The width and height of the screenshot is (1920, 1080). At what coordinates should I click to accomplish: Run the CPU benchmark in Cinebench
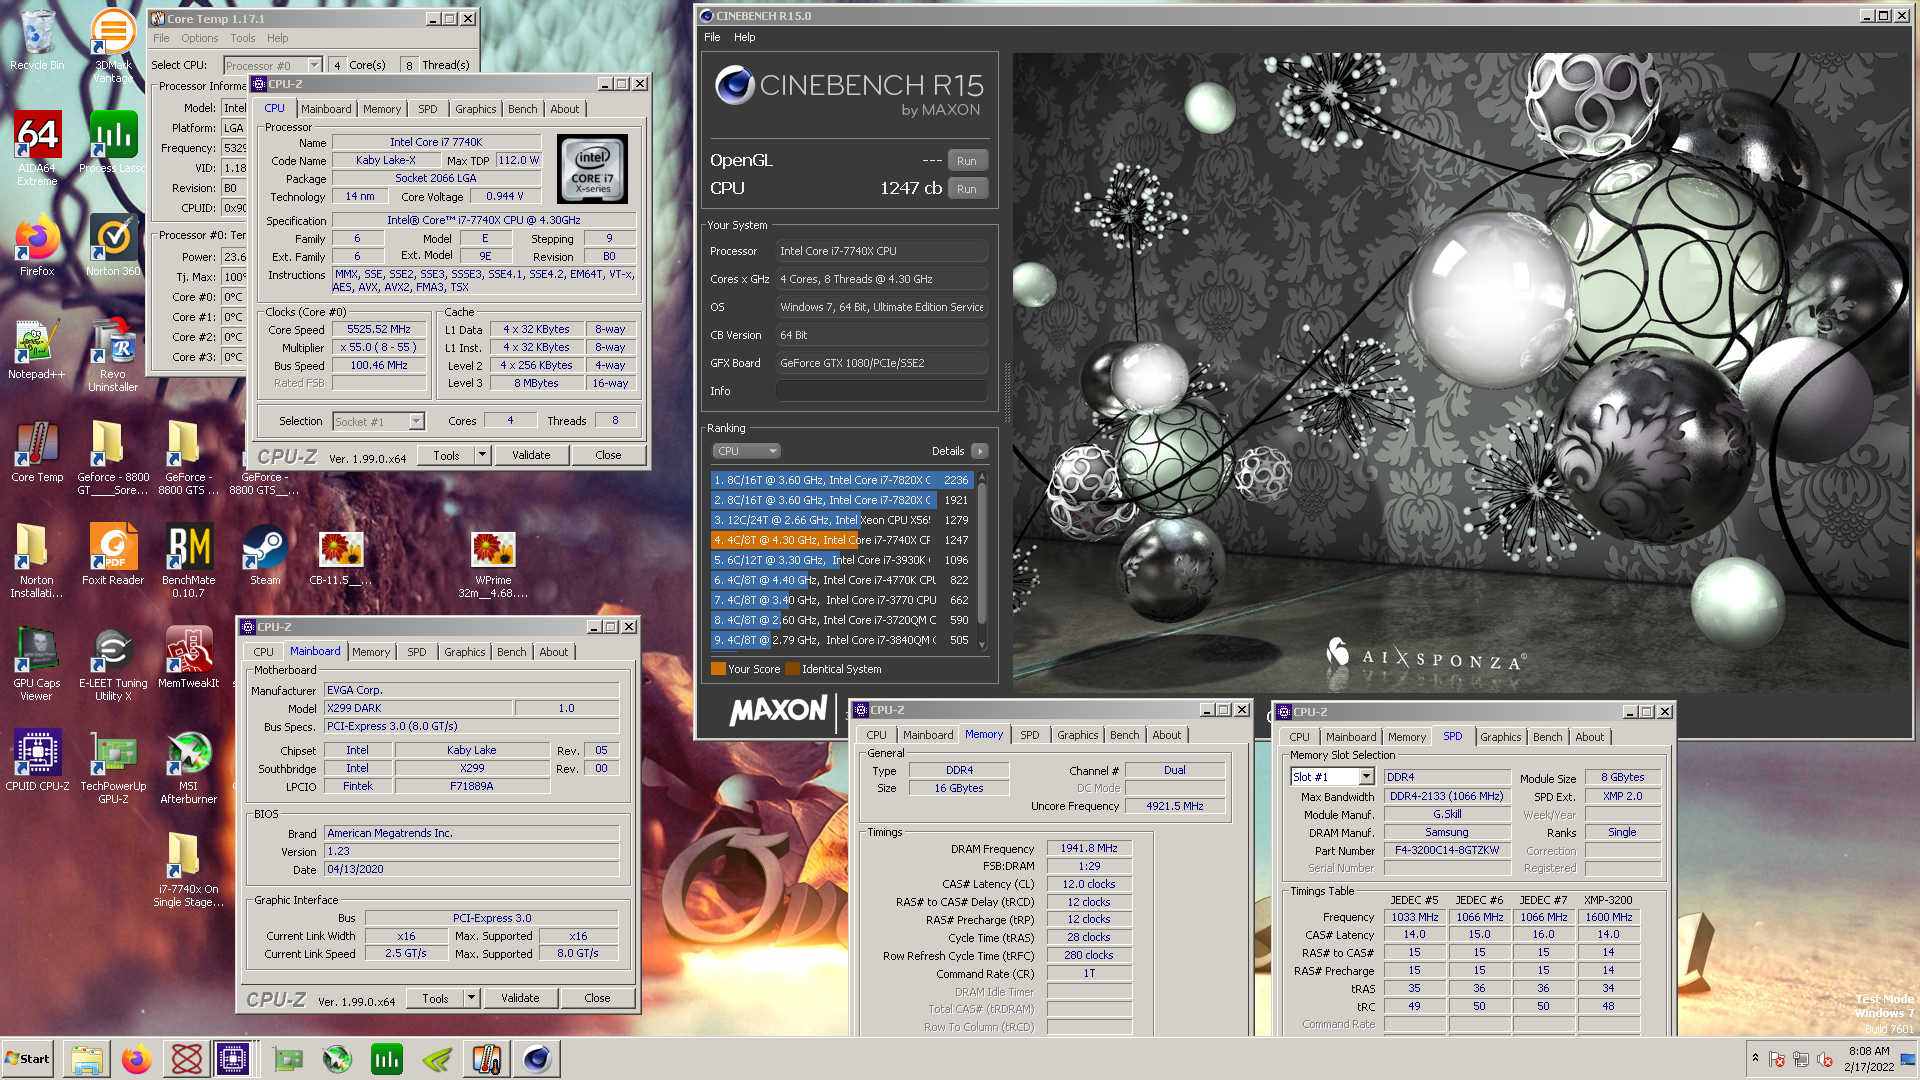click(966, 189)
